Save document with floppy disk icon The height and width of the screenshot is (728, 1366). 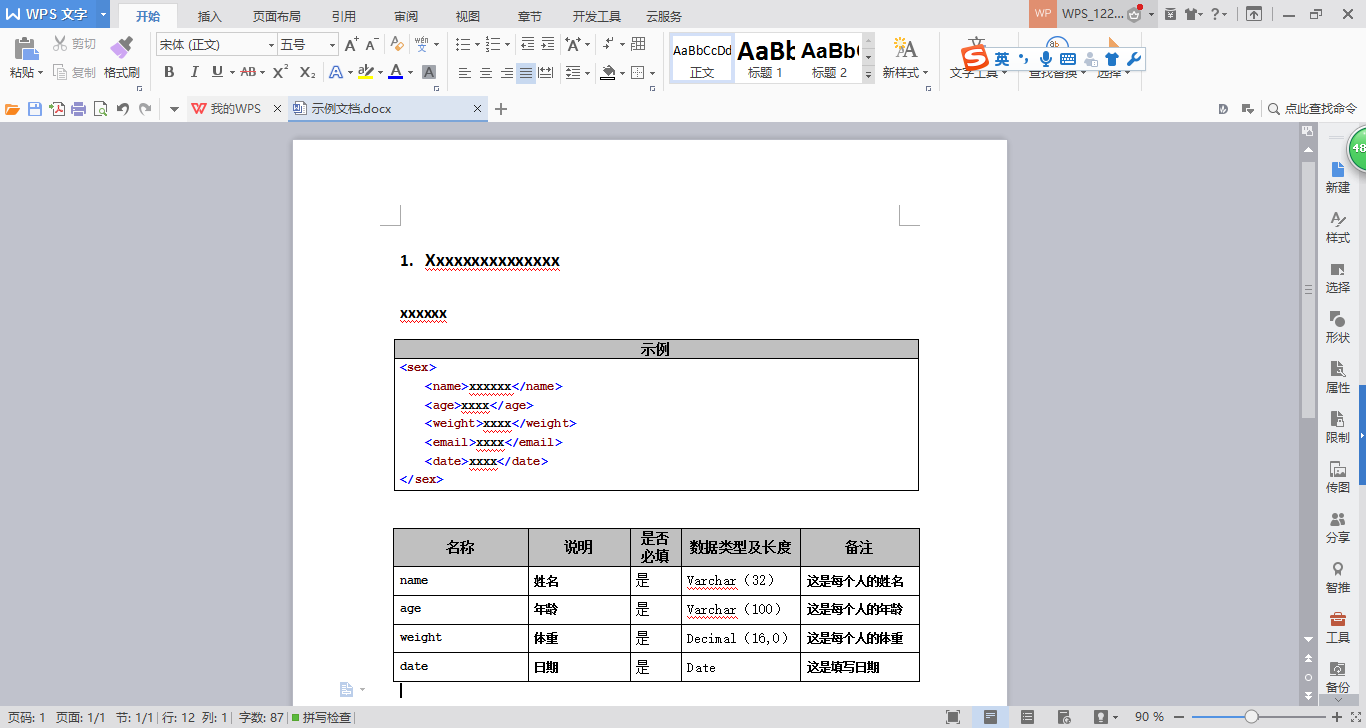tap(35, 109)
